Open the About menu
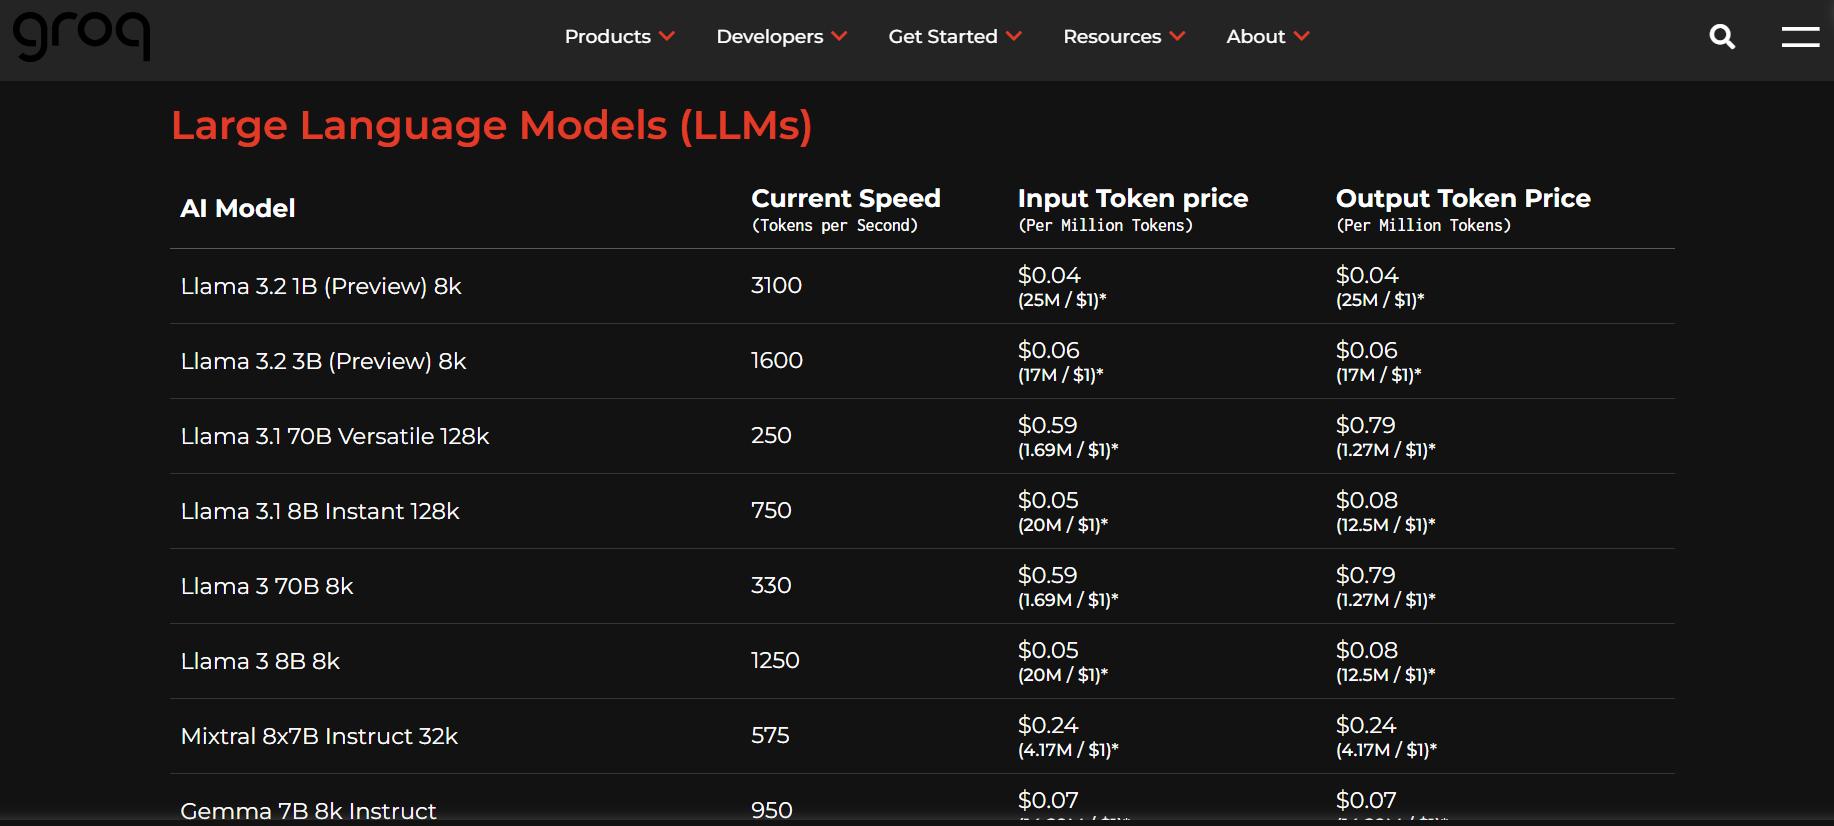The image size is (1834, 826). coord(1255,36)
